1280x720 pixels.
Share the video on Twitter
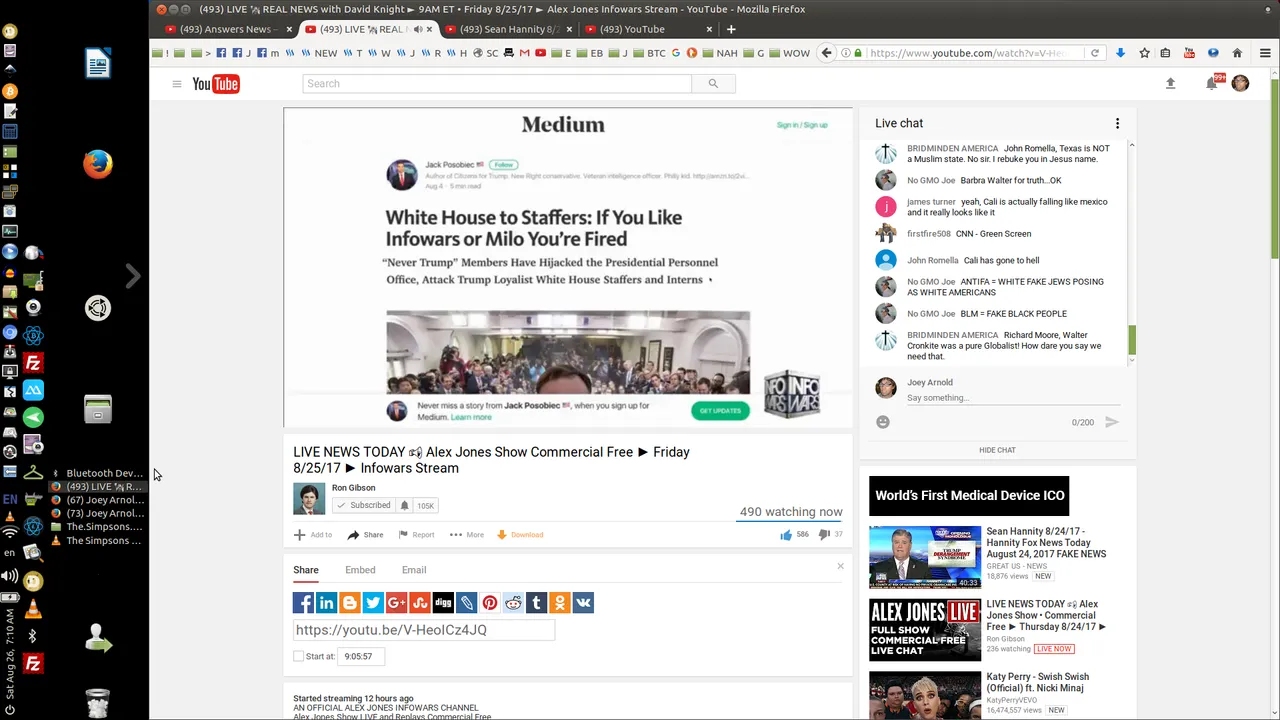[373, 602]
